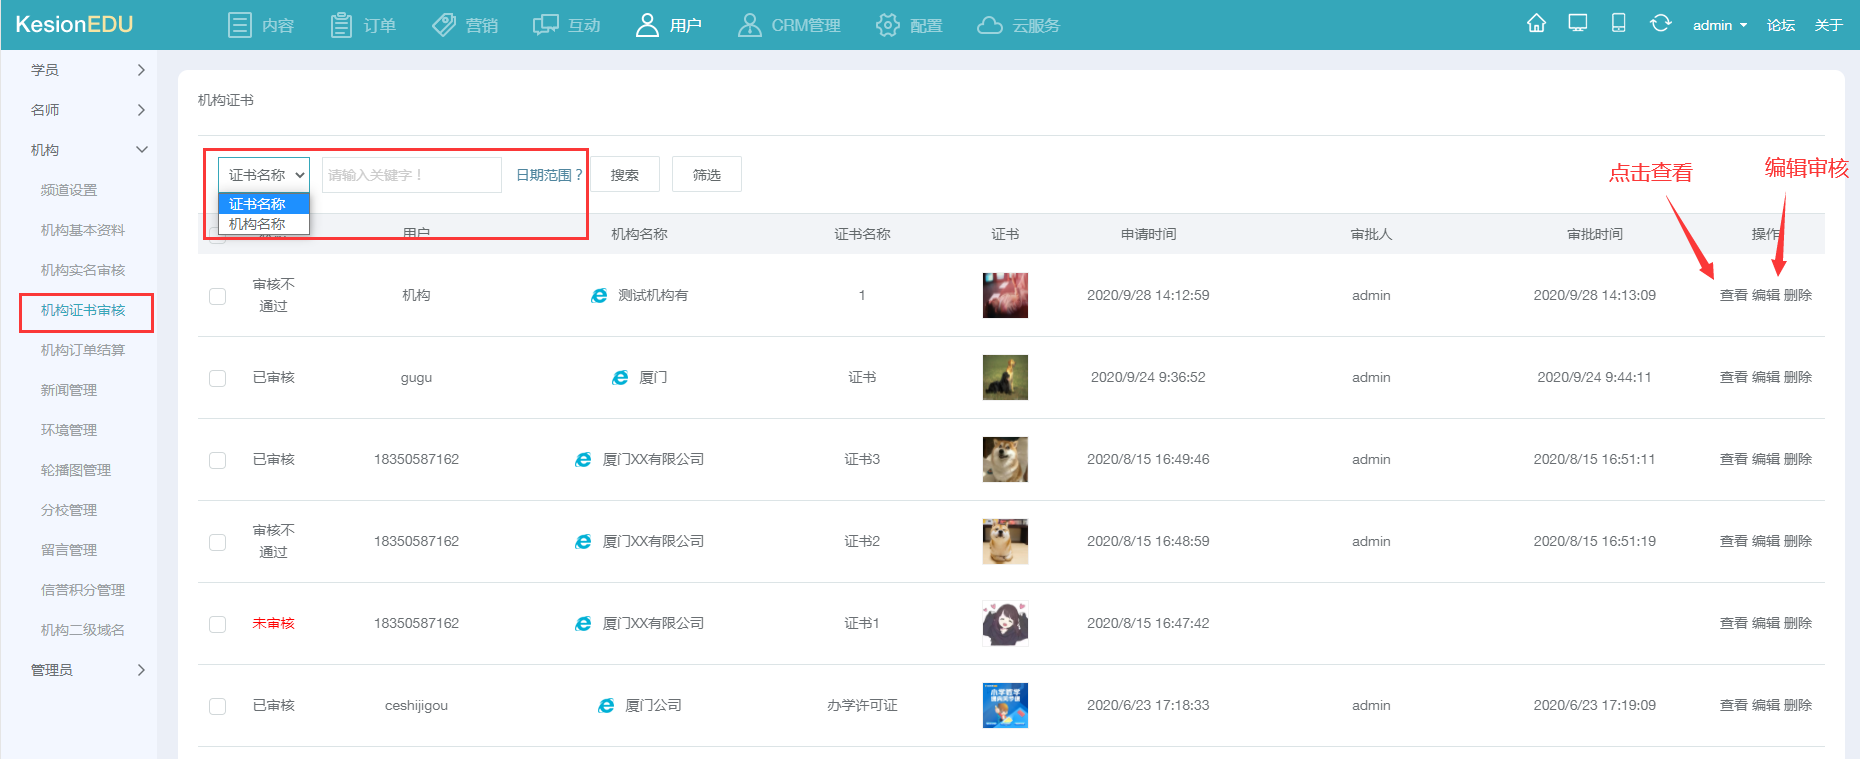Click the home icon in top bar
This screenshot has width=1860, height=759.
tap(1536, 24)
